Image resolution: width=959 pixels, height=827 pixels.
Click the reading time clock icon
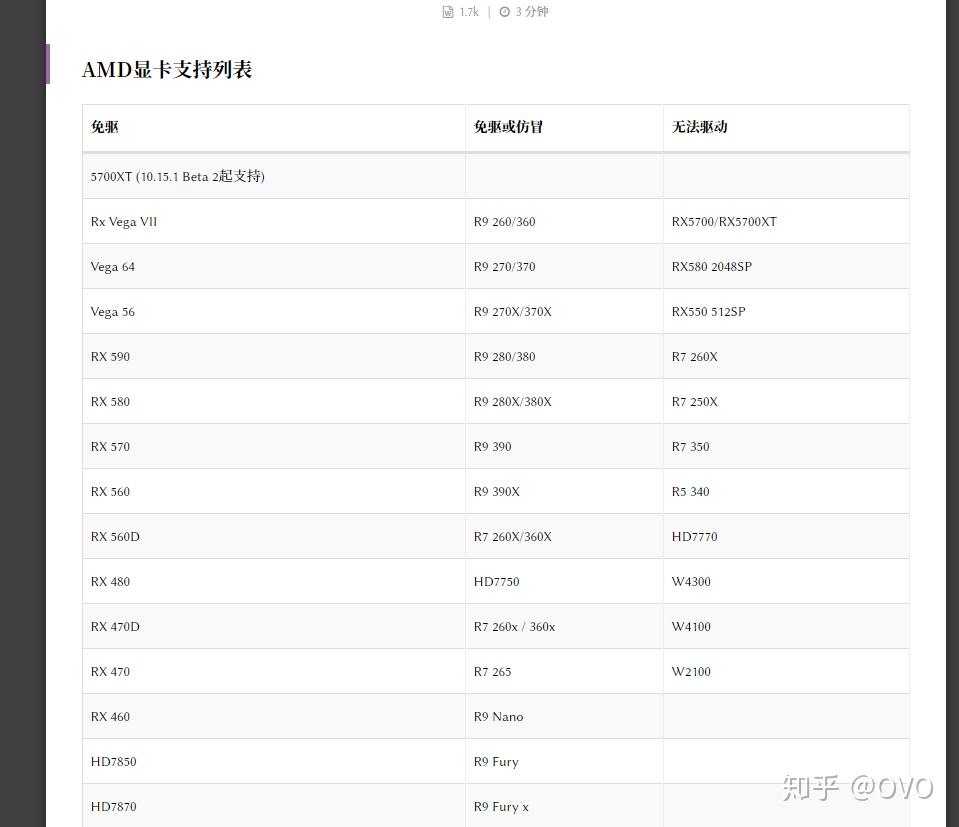tap(505, 12)
